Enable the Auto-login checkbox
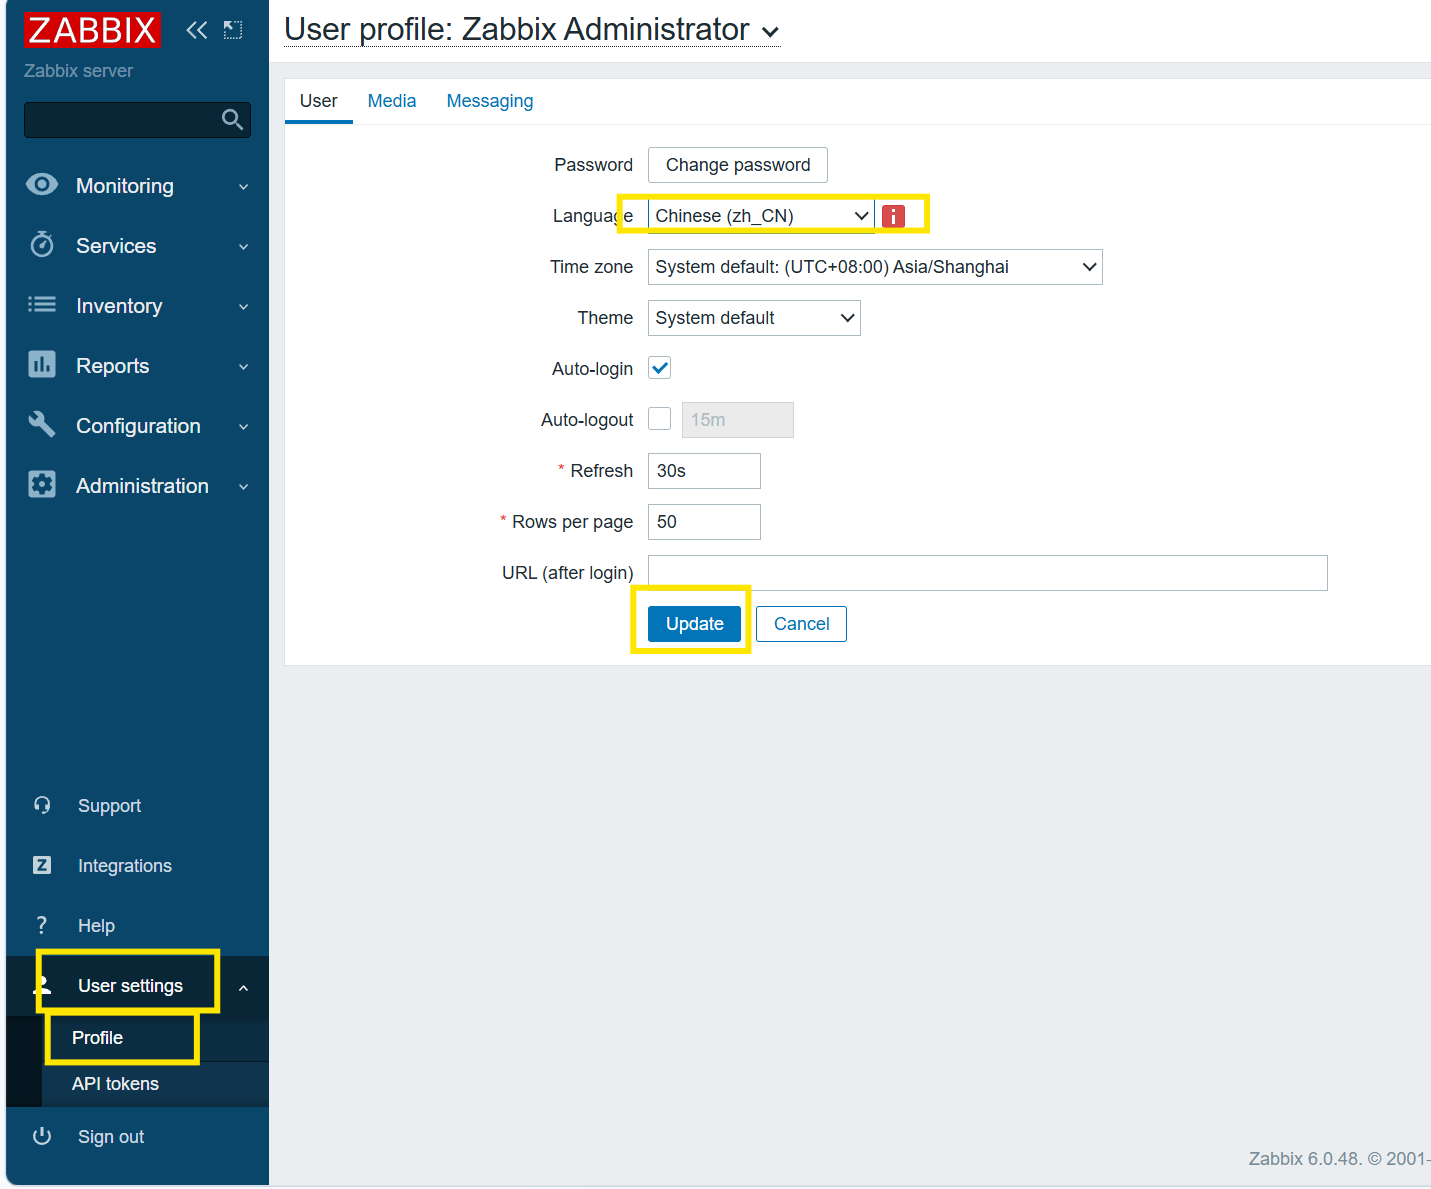 coord(660,368)
